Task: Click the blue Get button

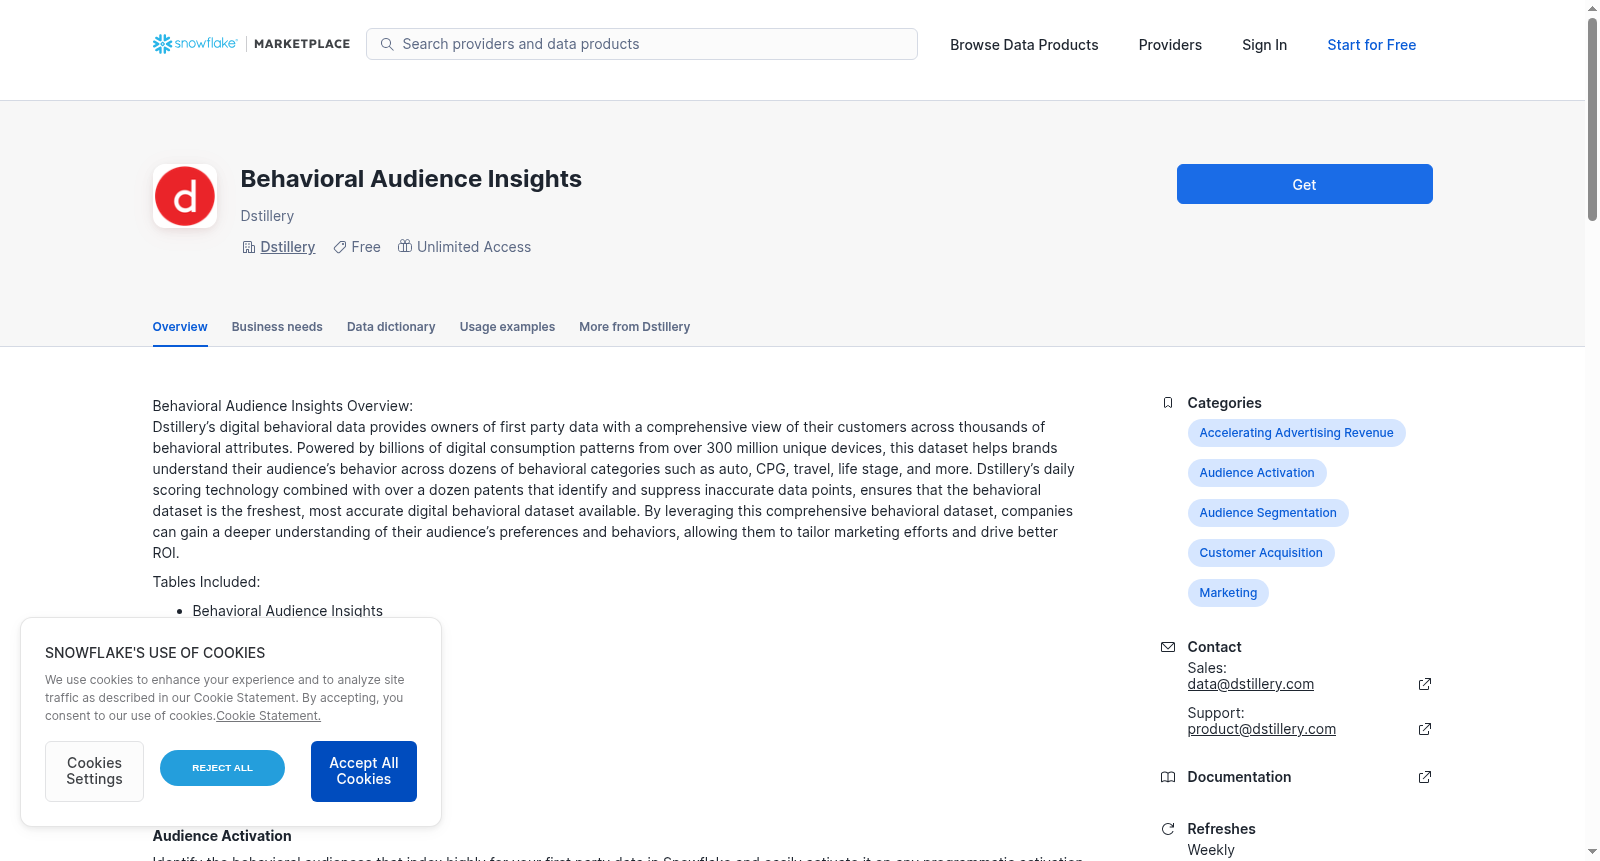Action: point(1304,184)
